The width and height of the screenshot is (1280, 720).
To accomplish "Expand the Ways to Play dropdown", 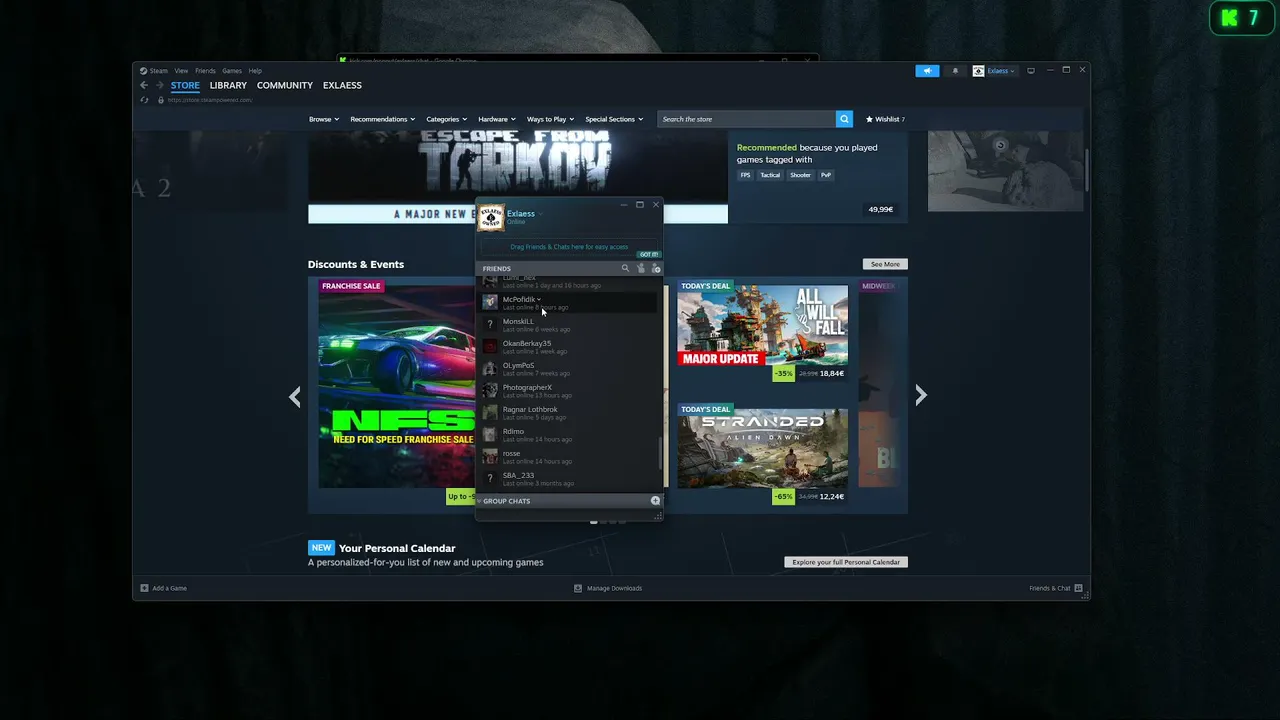I will pos(550,119).
